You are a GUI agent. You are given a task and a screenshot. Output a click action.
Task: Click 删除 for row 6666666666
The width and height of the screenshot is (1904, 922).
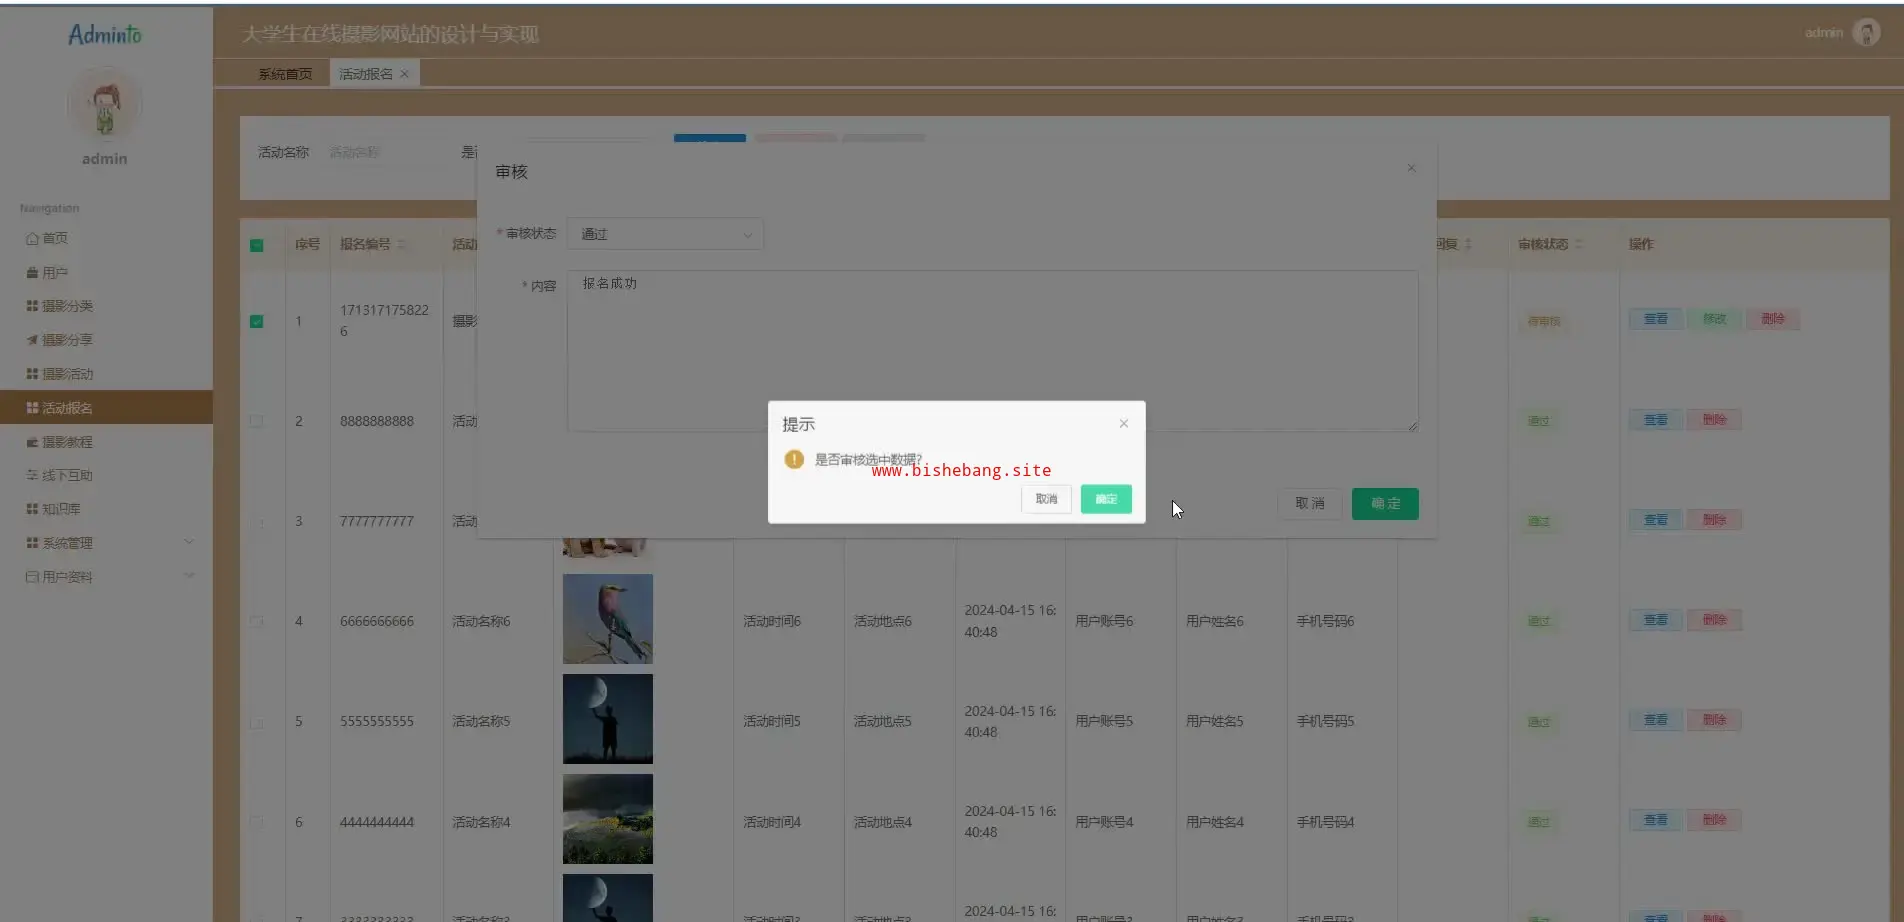pyautogui.click(x=1714, y=620)
